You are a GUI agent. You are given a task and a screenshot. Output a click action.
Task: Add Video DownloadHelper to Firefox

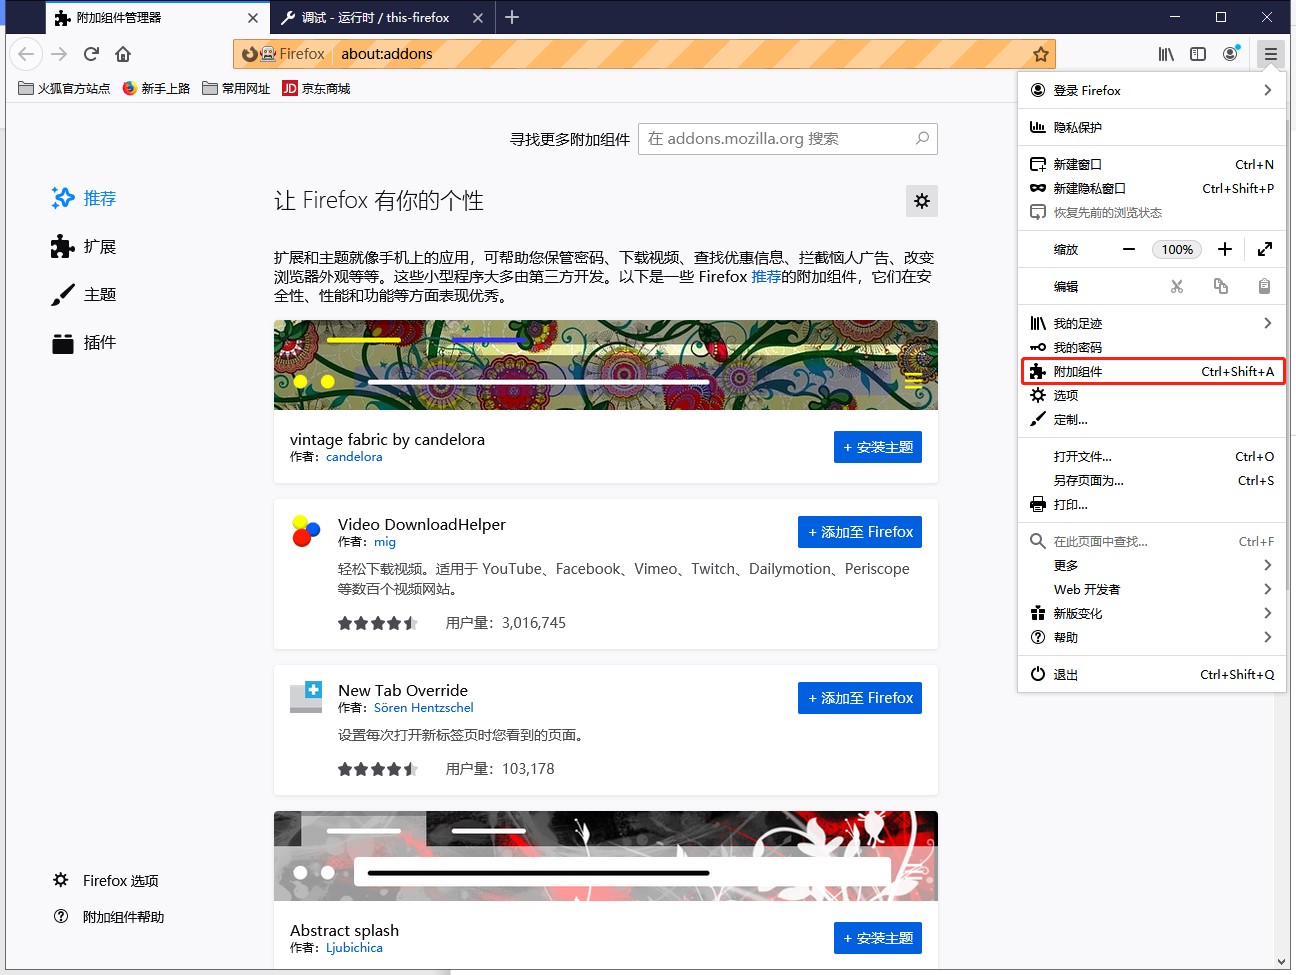pos(859,532)
